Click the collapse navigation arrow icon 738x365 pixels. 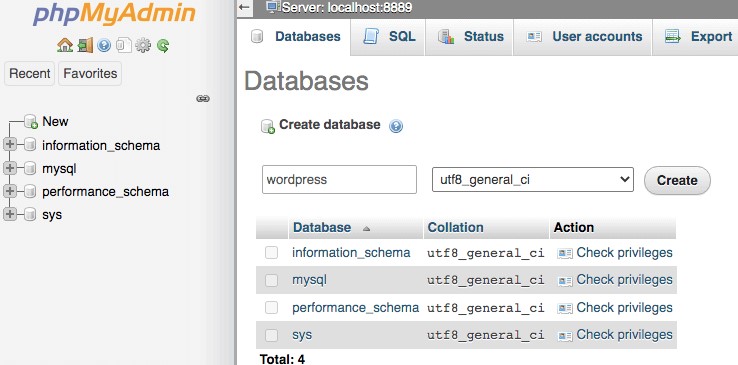[244, 7]
